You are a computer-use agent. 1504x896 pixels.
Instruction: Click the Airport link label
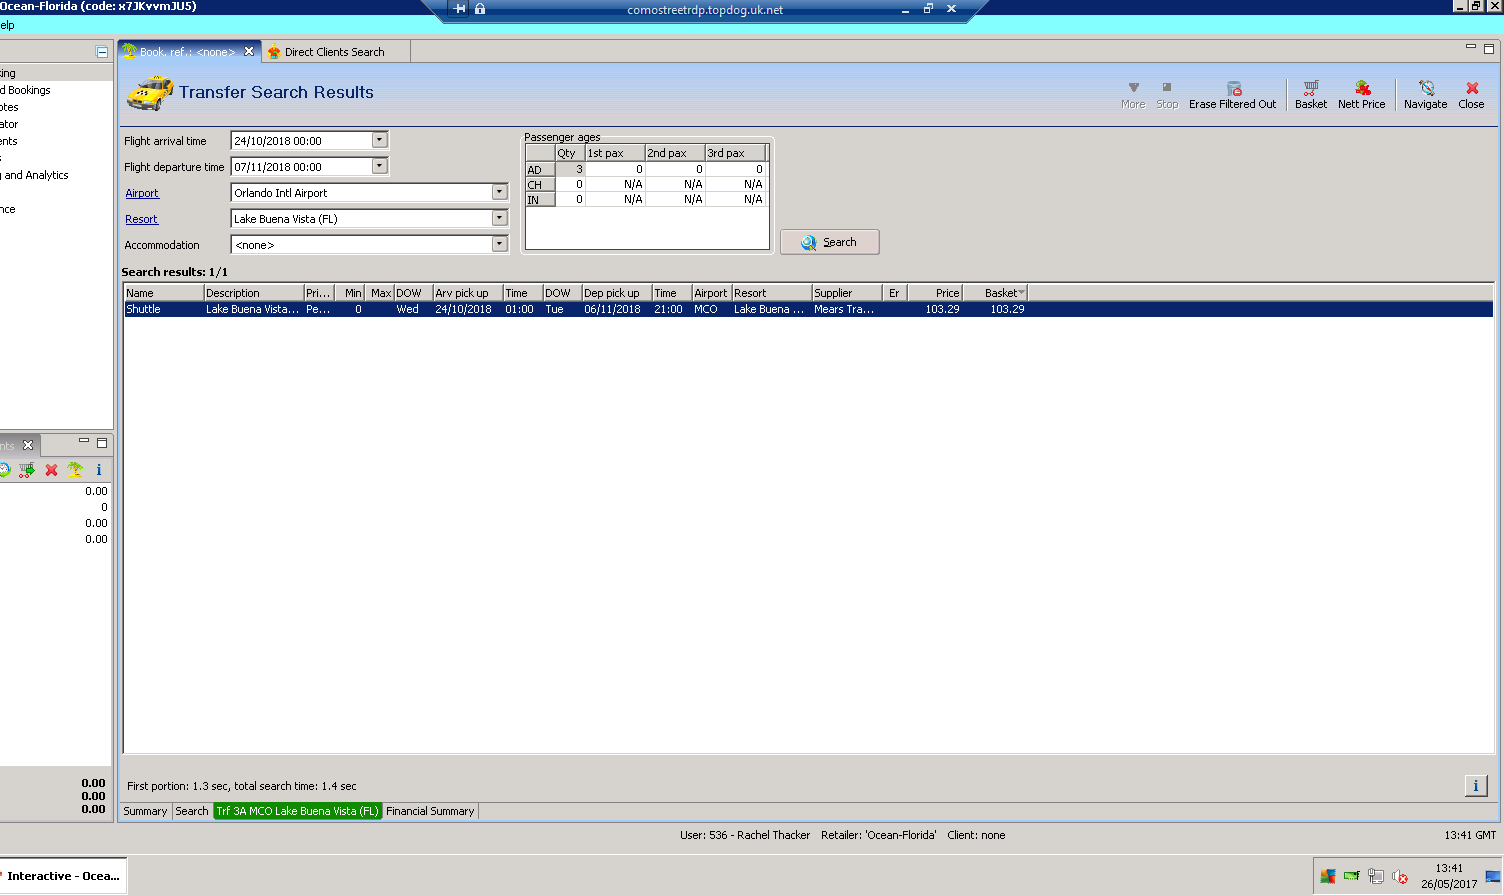point(142,193)
